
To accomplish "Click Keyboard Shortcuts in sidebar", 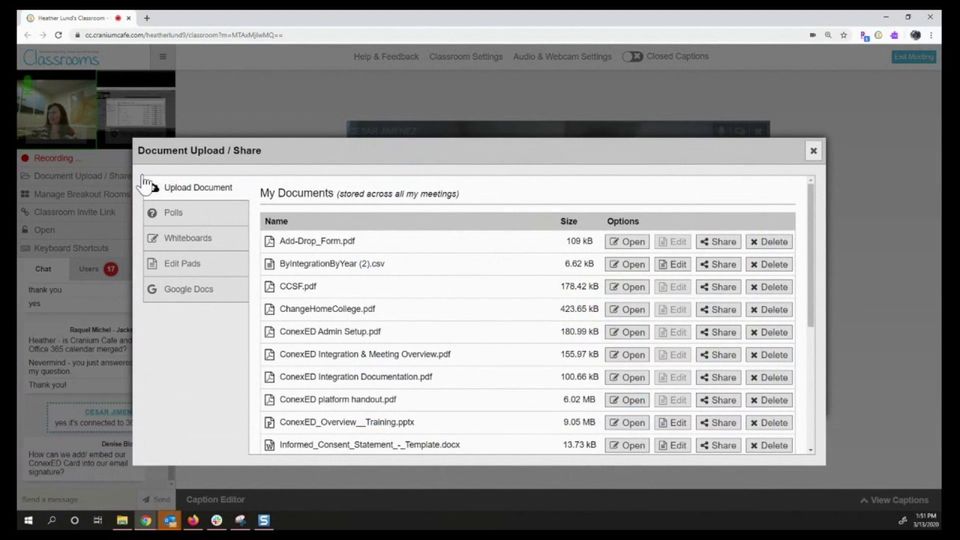I will tap(65, 248).
